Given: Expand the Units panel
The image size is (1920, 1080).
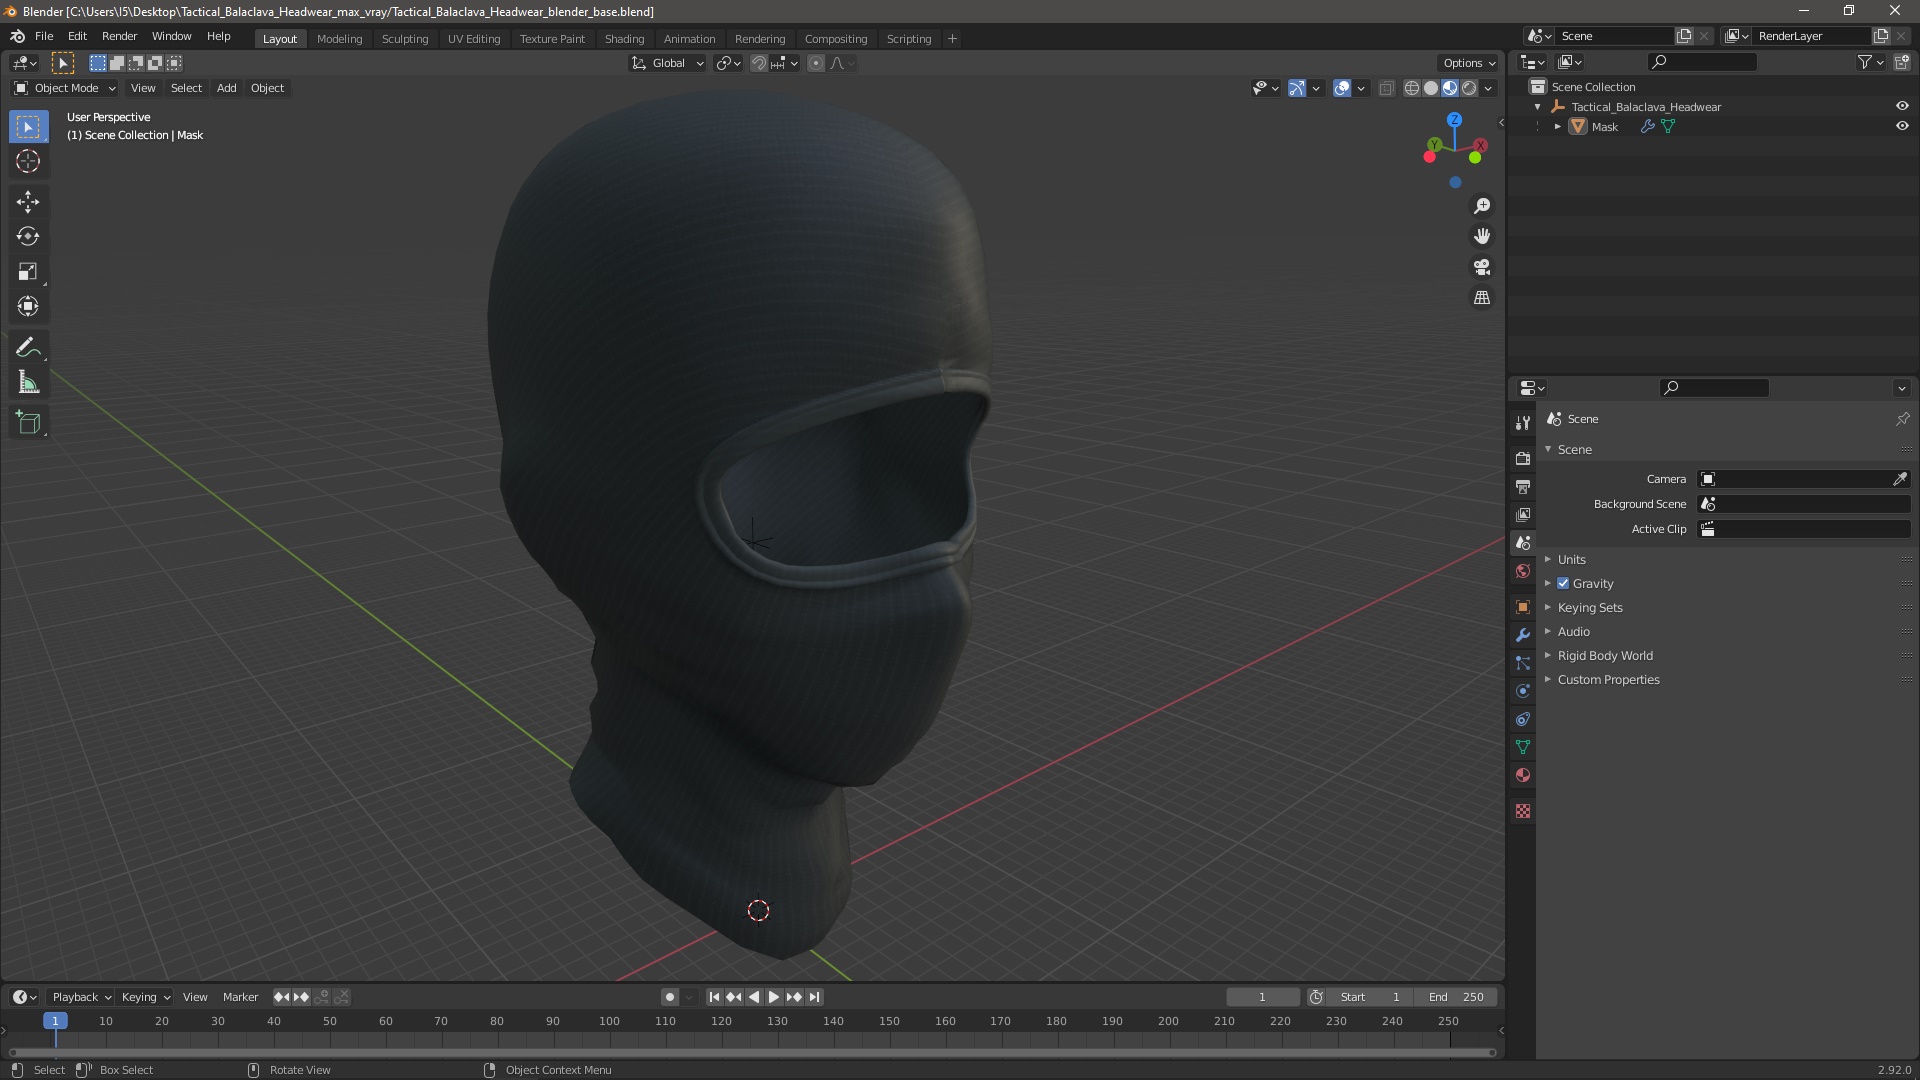Looking at the screenshot, I should pos(1571,560).
